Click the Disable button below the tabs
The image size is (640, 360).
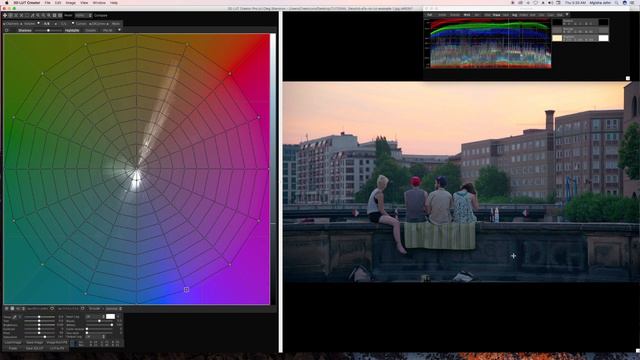tap(91, 30)
